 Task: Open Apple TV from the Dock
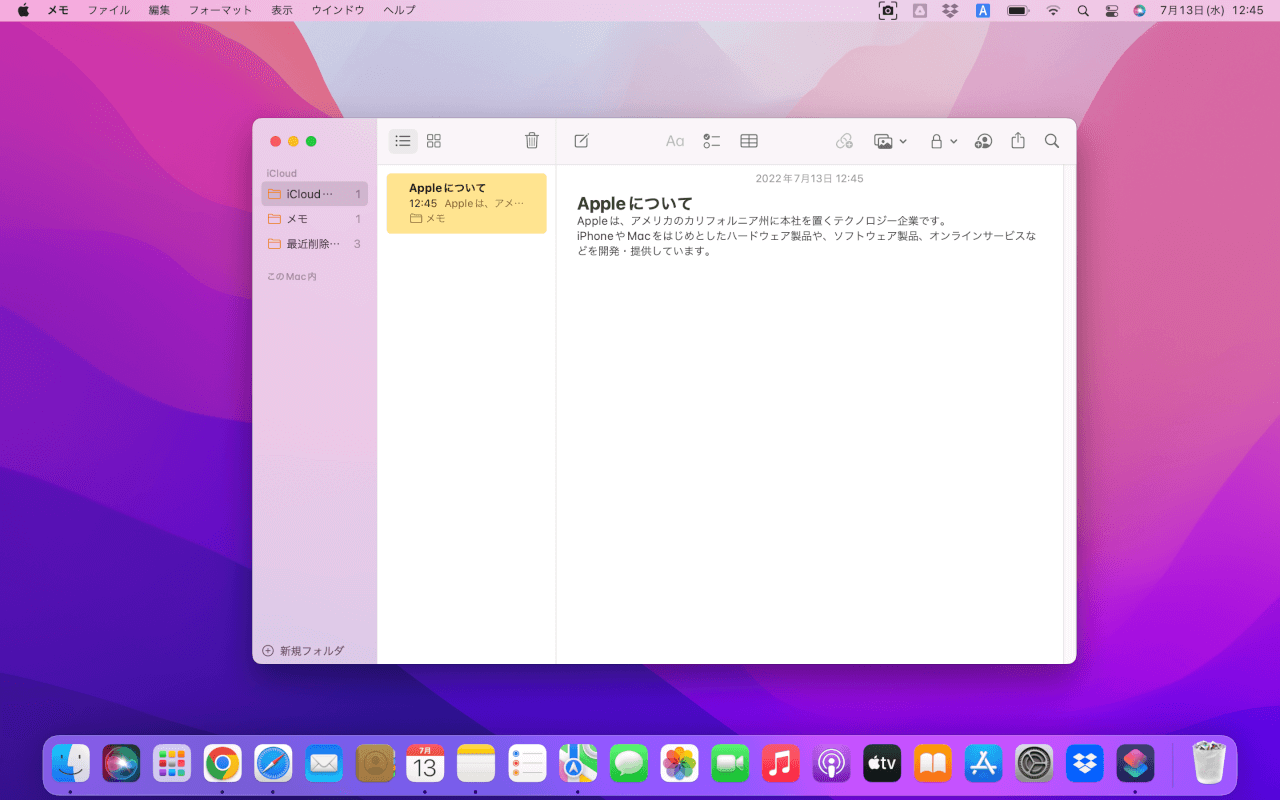tap(882, 765)
